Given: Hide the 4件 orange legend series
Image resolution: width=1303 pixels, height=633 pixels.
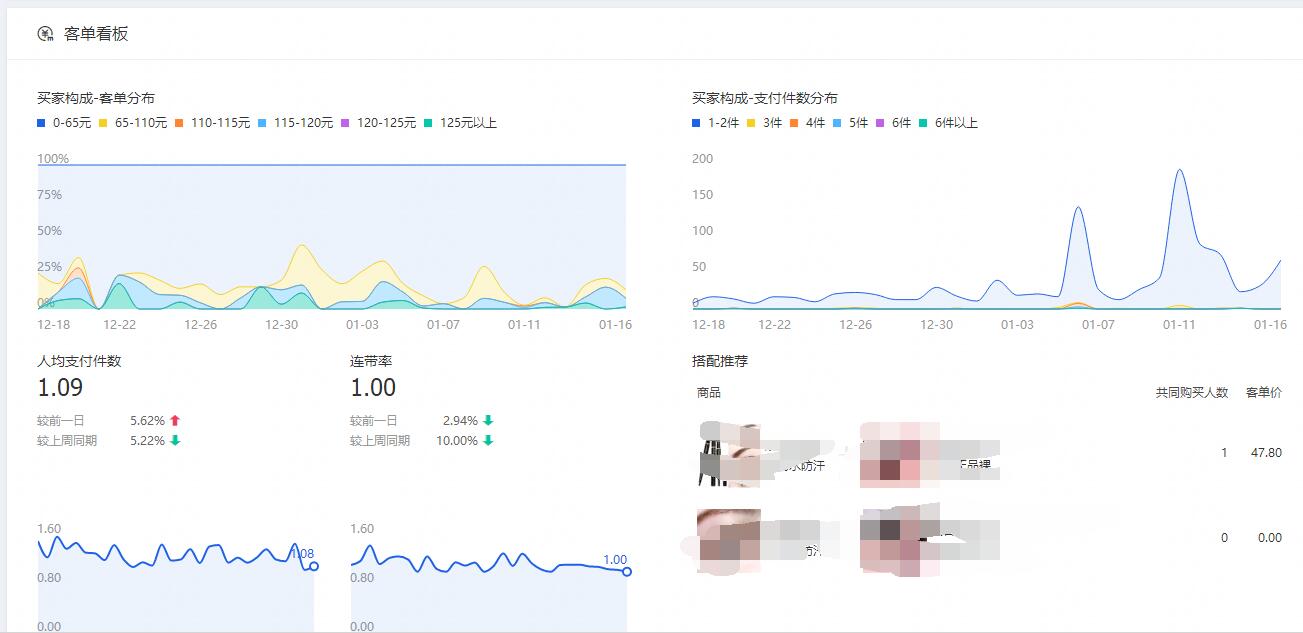Looking at the screenshot, I should click(x=807, y=123).
